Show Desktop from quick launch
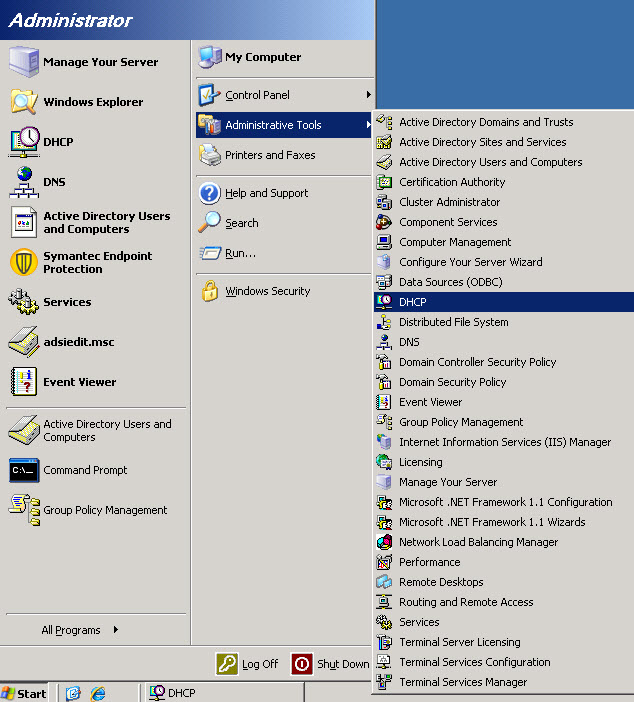This screenshot has width=634, height=702. tap(73, 693)
